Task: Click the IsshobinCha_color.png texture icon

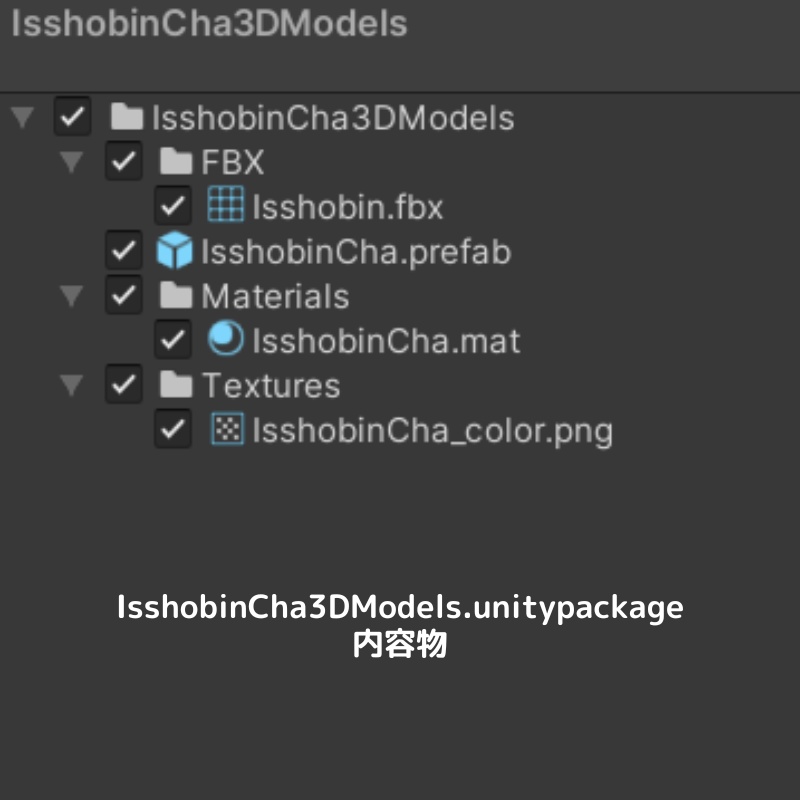Action: pos(226,430)
